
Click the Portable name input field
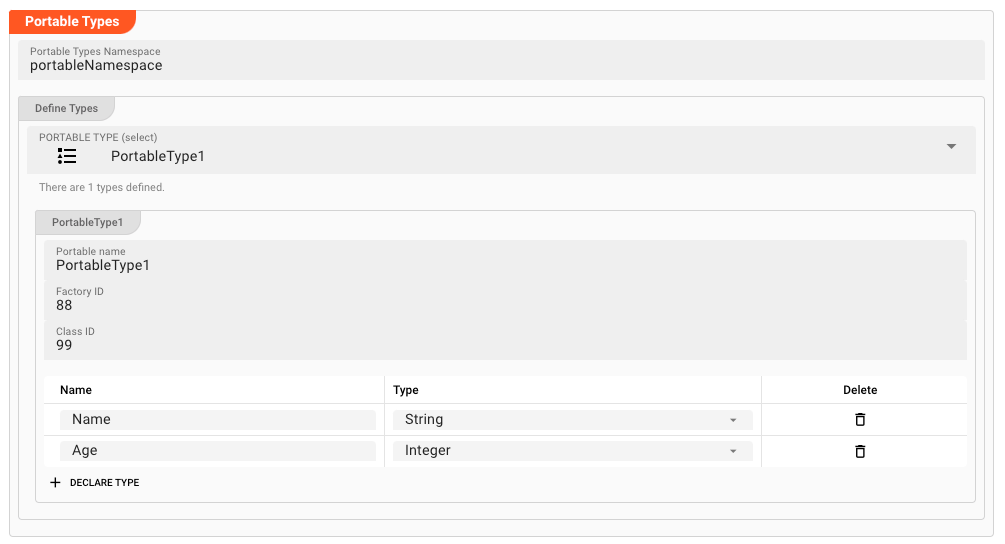tap(500, 265)
